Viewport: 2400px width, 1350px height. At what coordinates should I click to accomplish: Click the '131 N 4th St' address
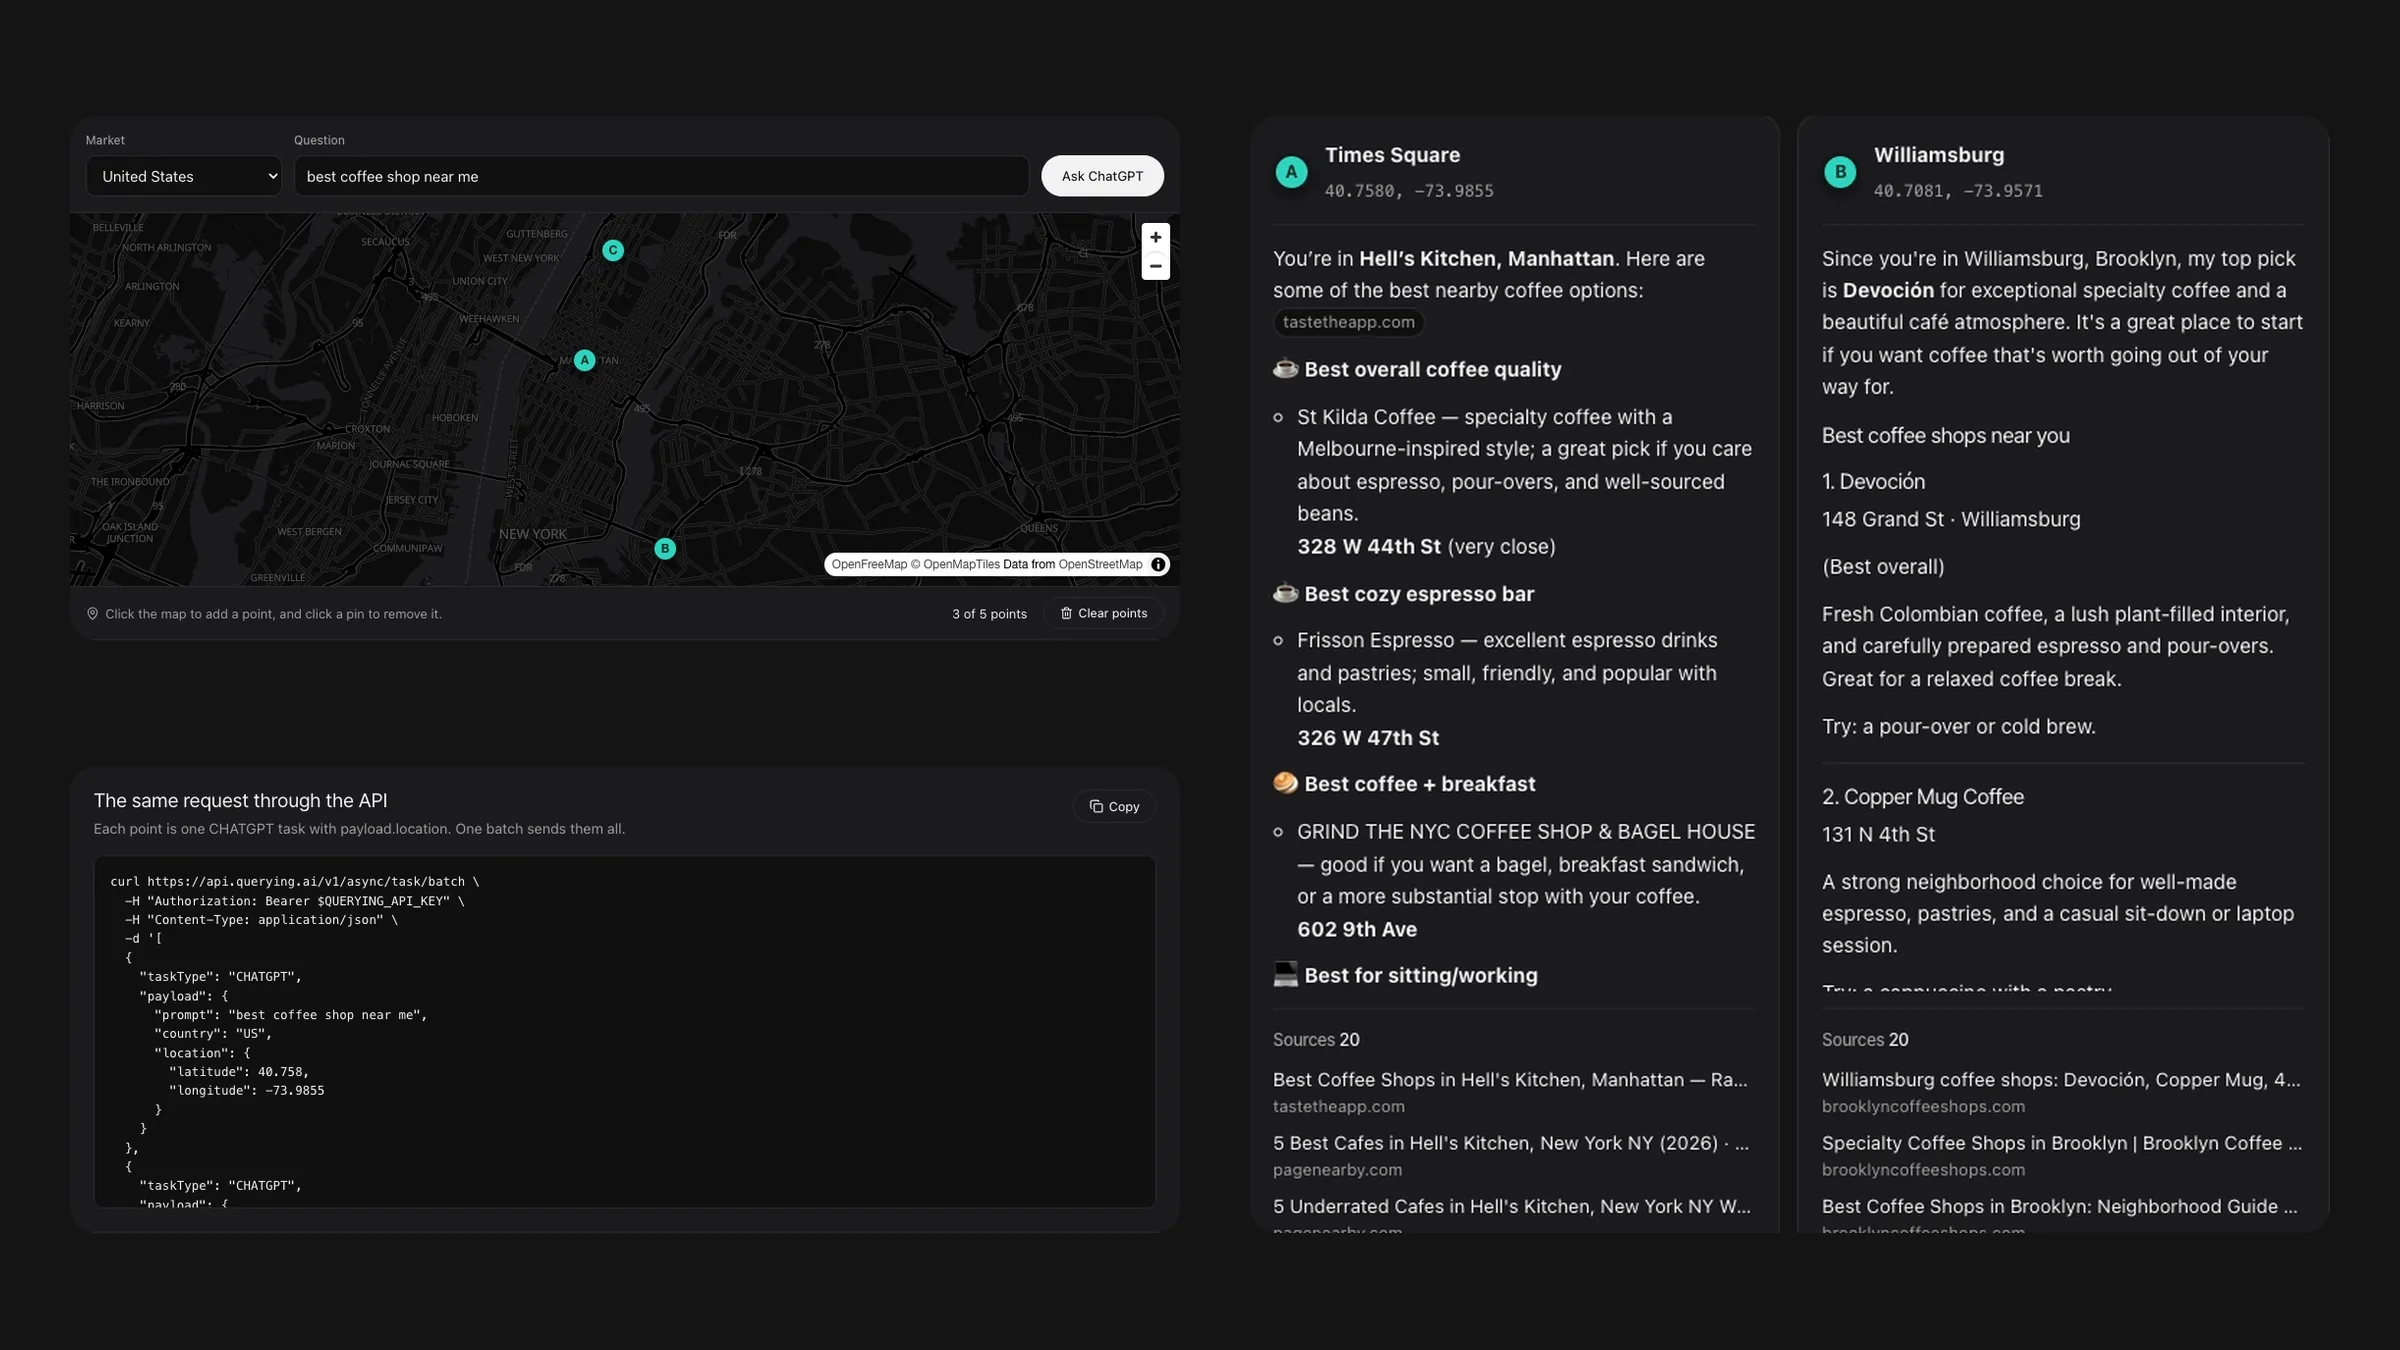pos(1878,834)
